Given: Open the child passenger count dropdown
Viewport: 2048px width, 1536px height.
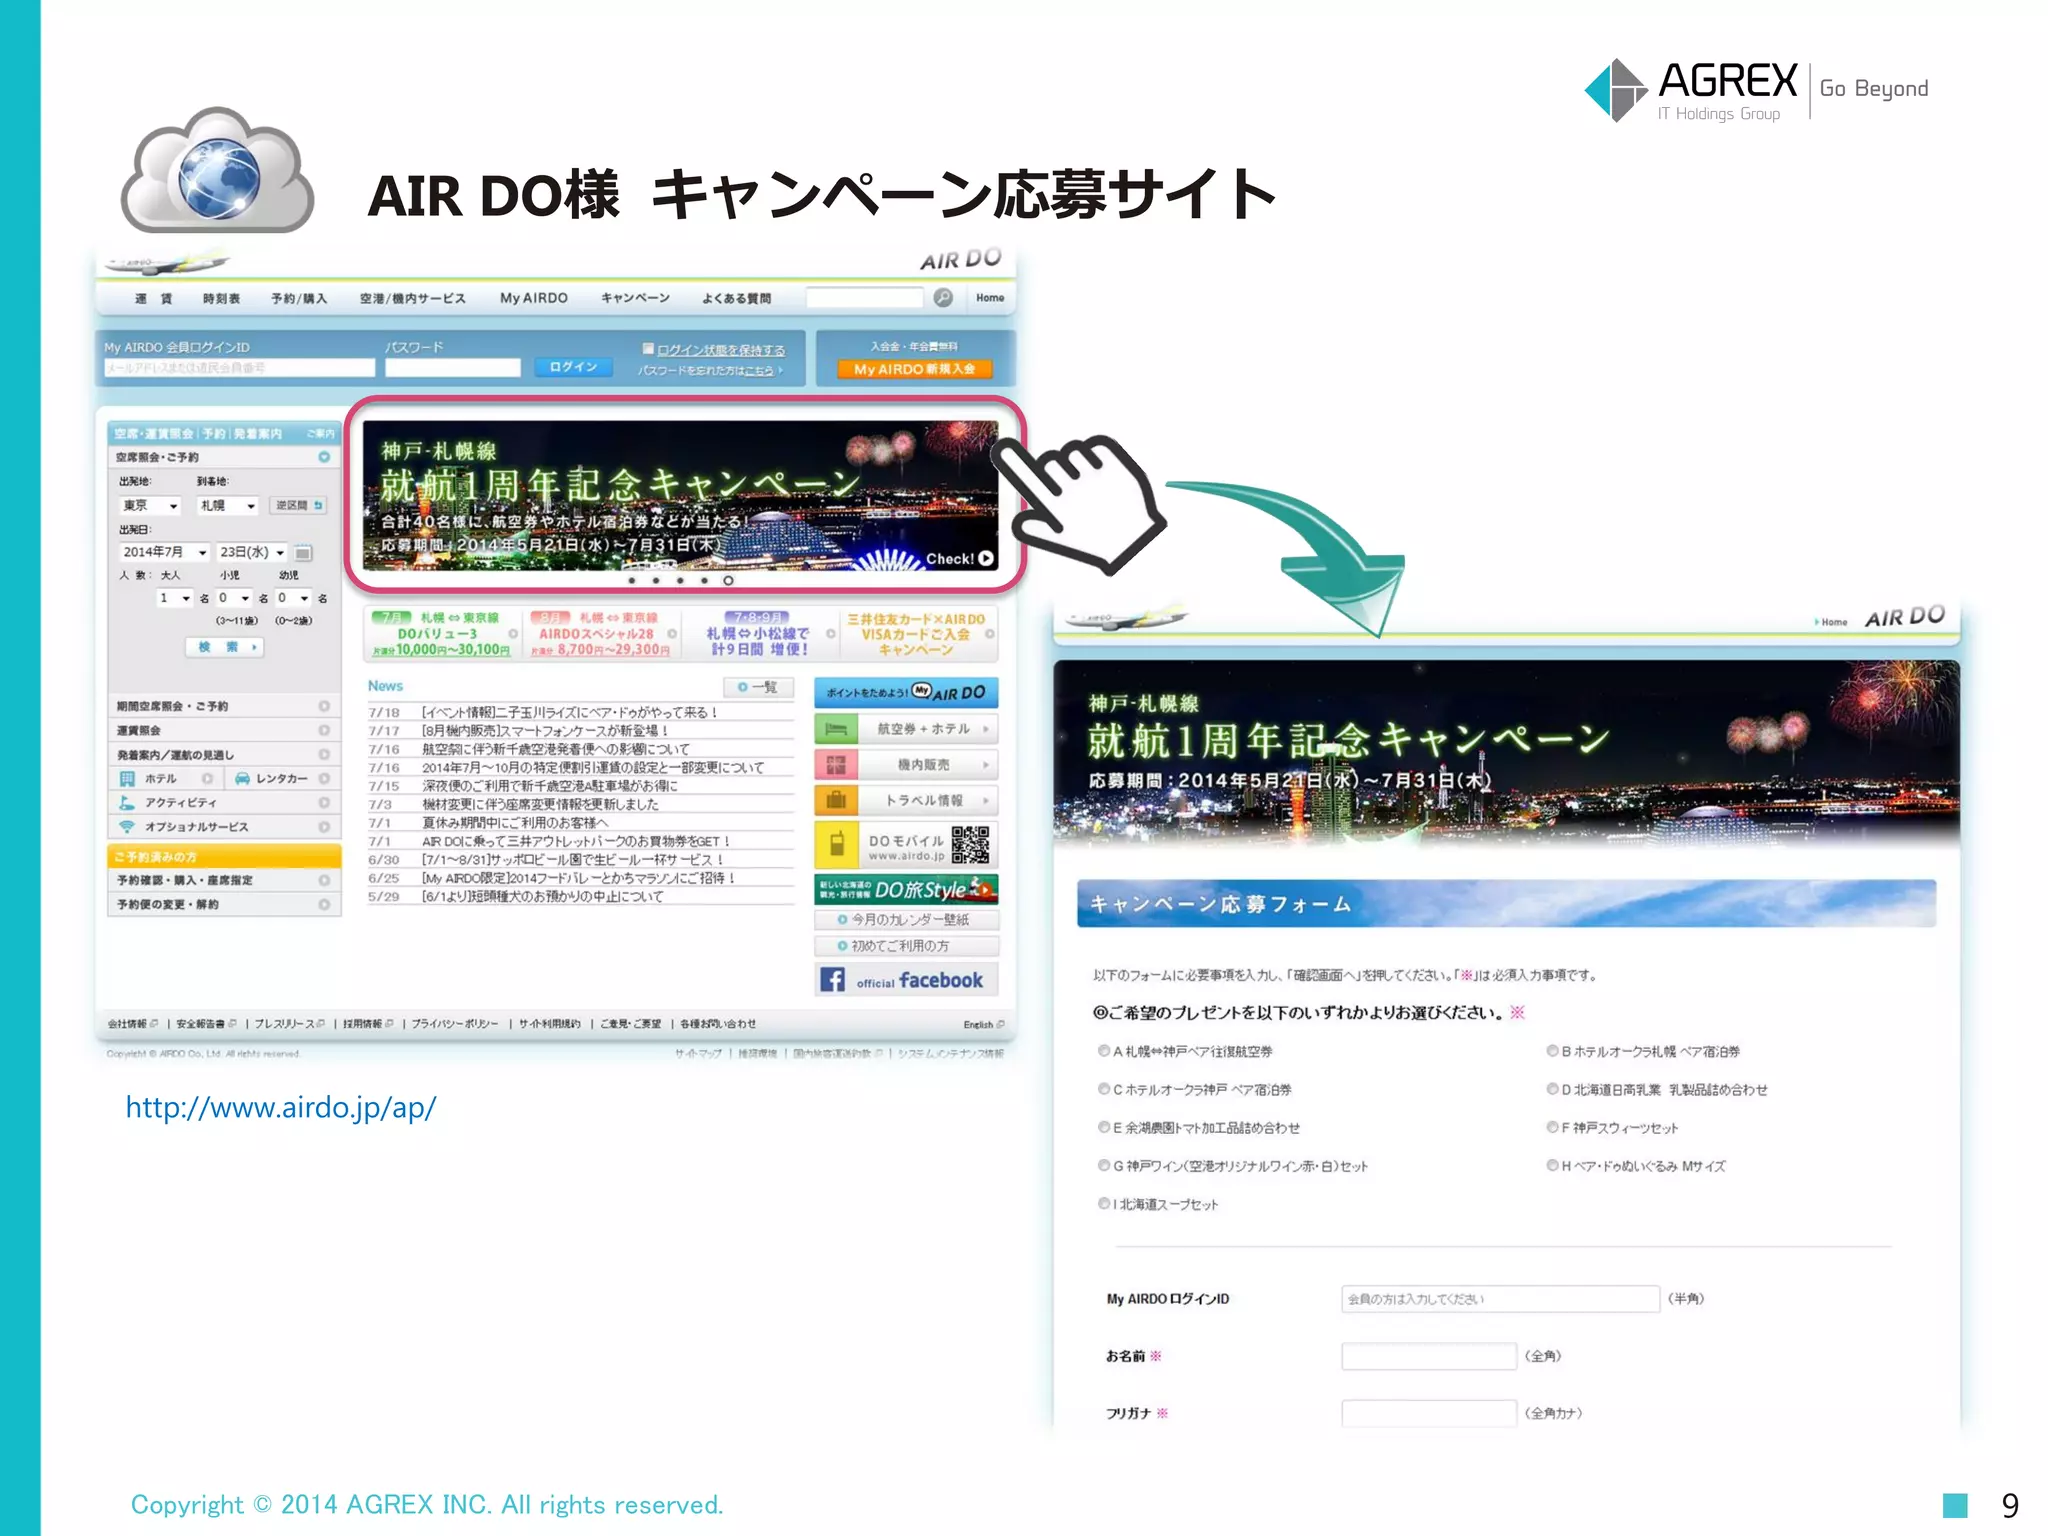Looking at the screenshot, I should pyautogui.click(x=234, y=598).
